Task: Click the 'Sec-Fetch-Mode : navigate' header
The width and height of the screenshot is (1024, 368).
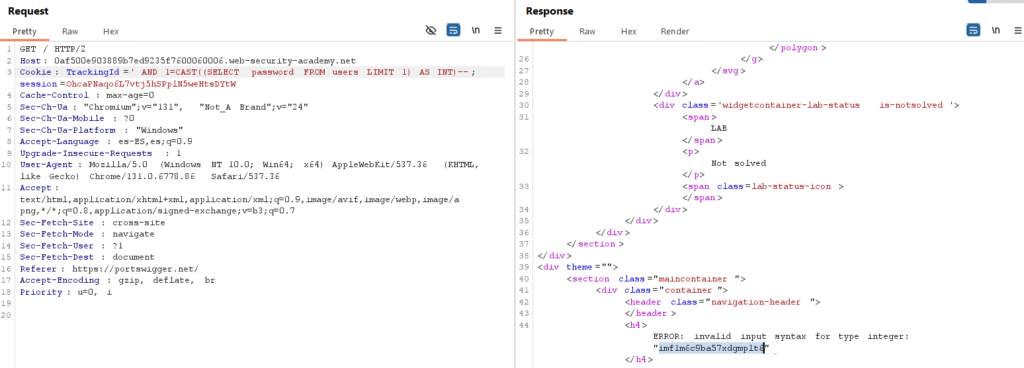Action: [87, 234]
